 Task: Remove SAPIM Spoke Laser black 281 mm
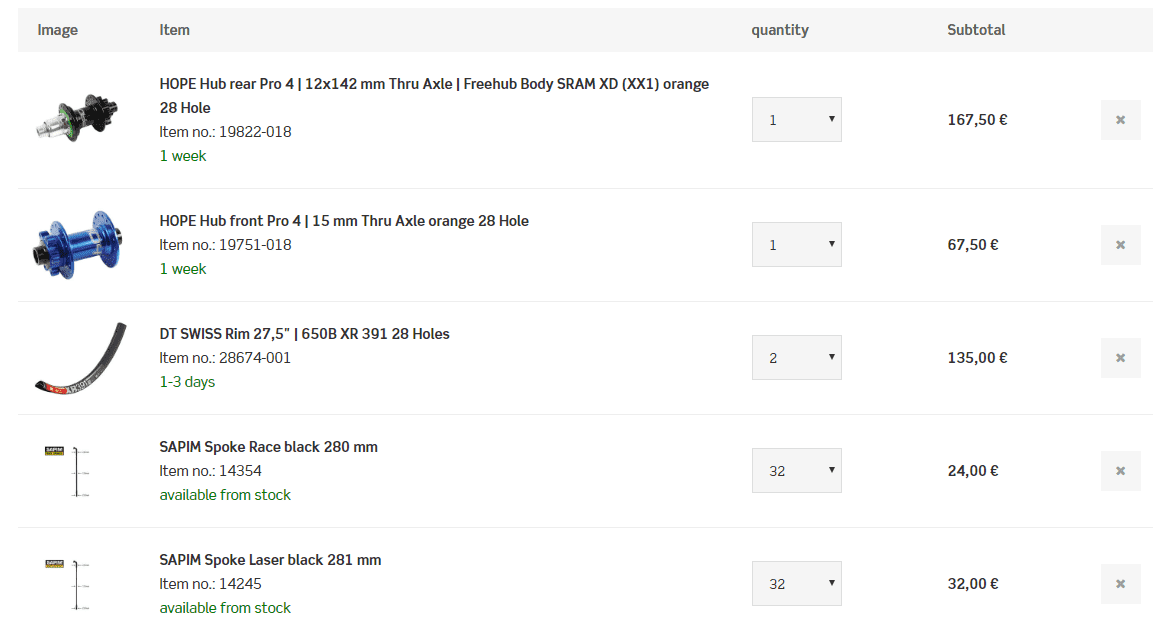click(1120, 584)
